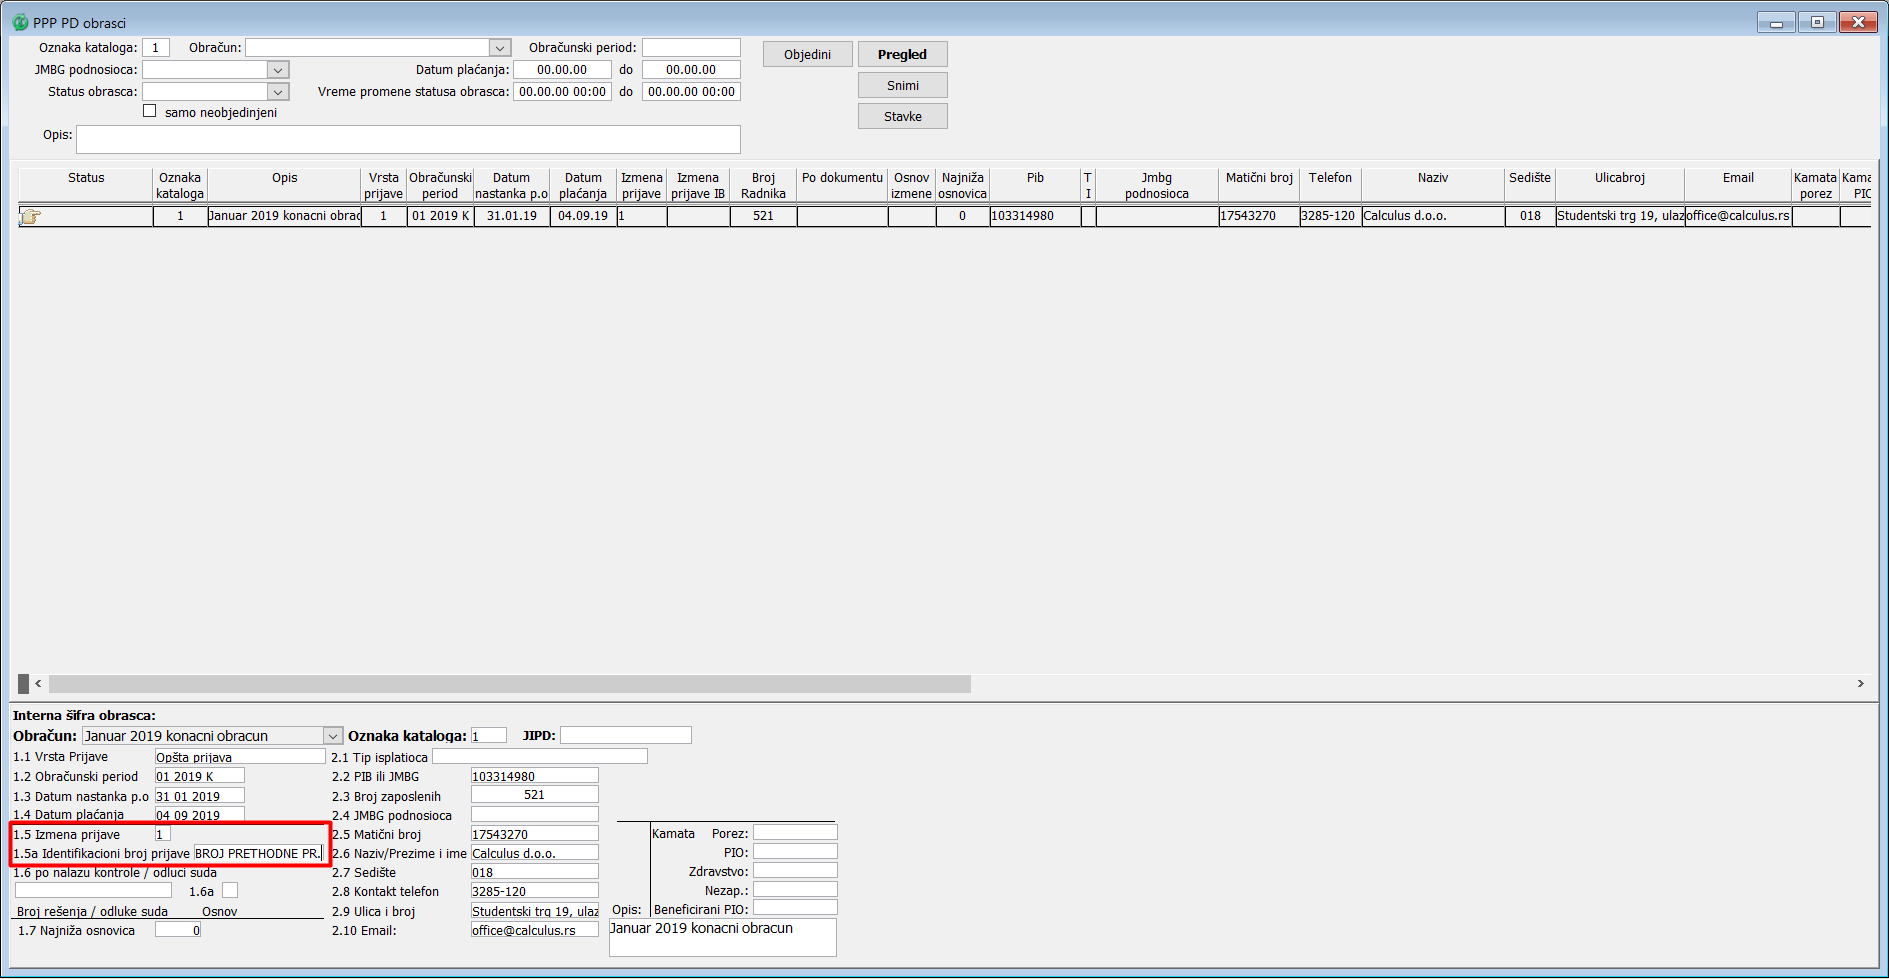Viewport: 1889px width, 979px height.
Task: Click the 2.4 JMBG podnosioca field
Action: [x=535, y=815]
